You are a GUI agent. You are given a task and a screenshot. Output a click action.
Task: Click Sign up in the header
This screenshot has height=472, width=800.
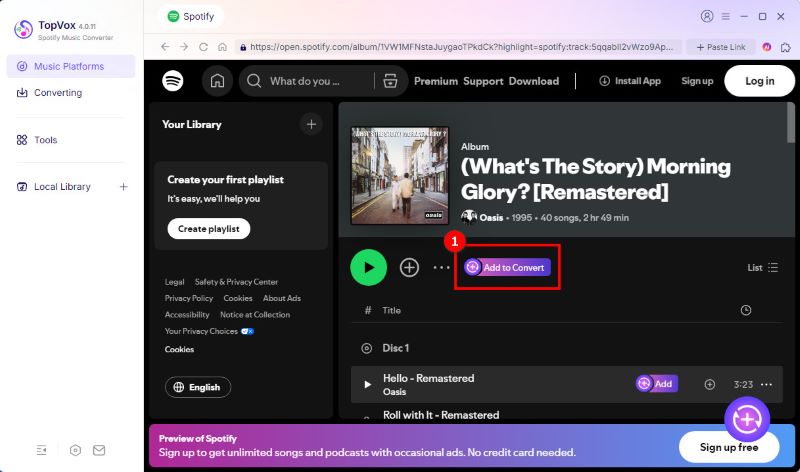(x=697, y=81)
